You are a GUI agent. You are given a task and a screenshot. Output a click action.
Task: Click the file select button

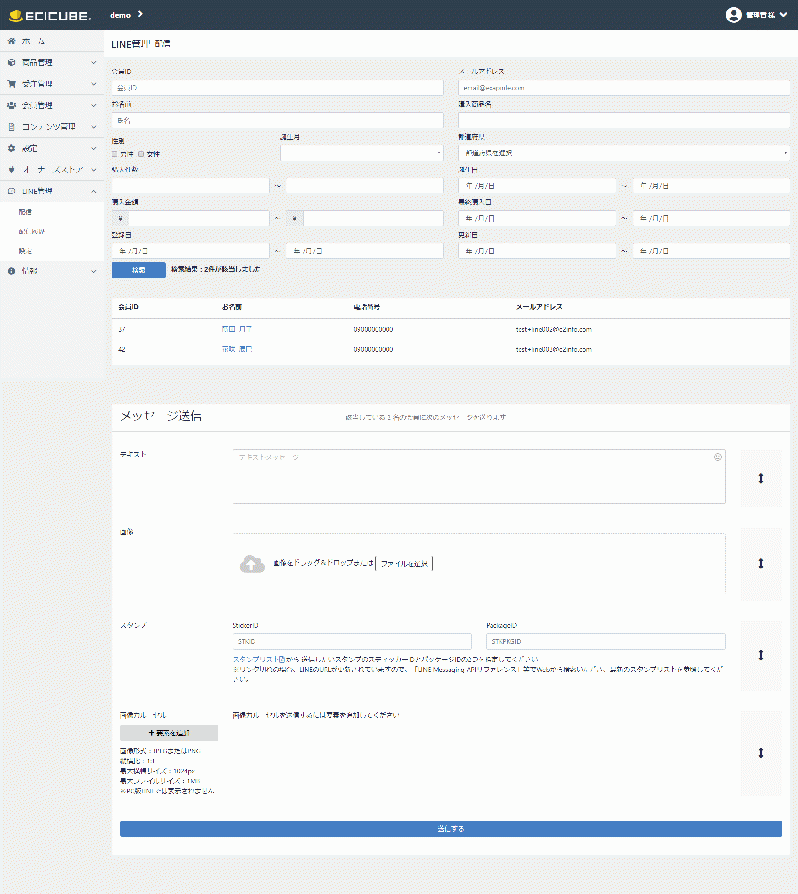[404, 563]
